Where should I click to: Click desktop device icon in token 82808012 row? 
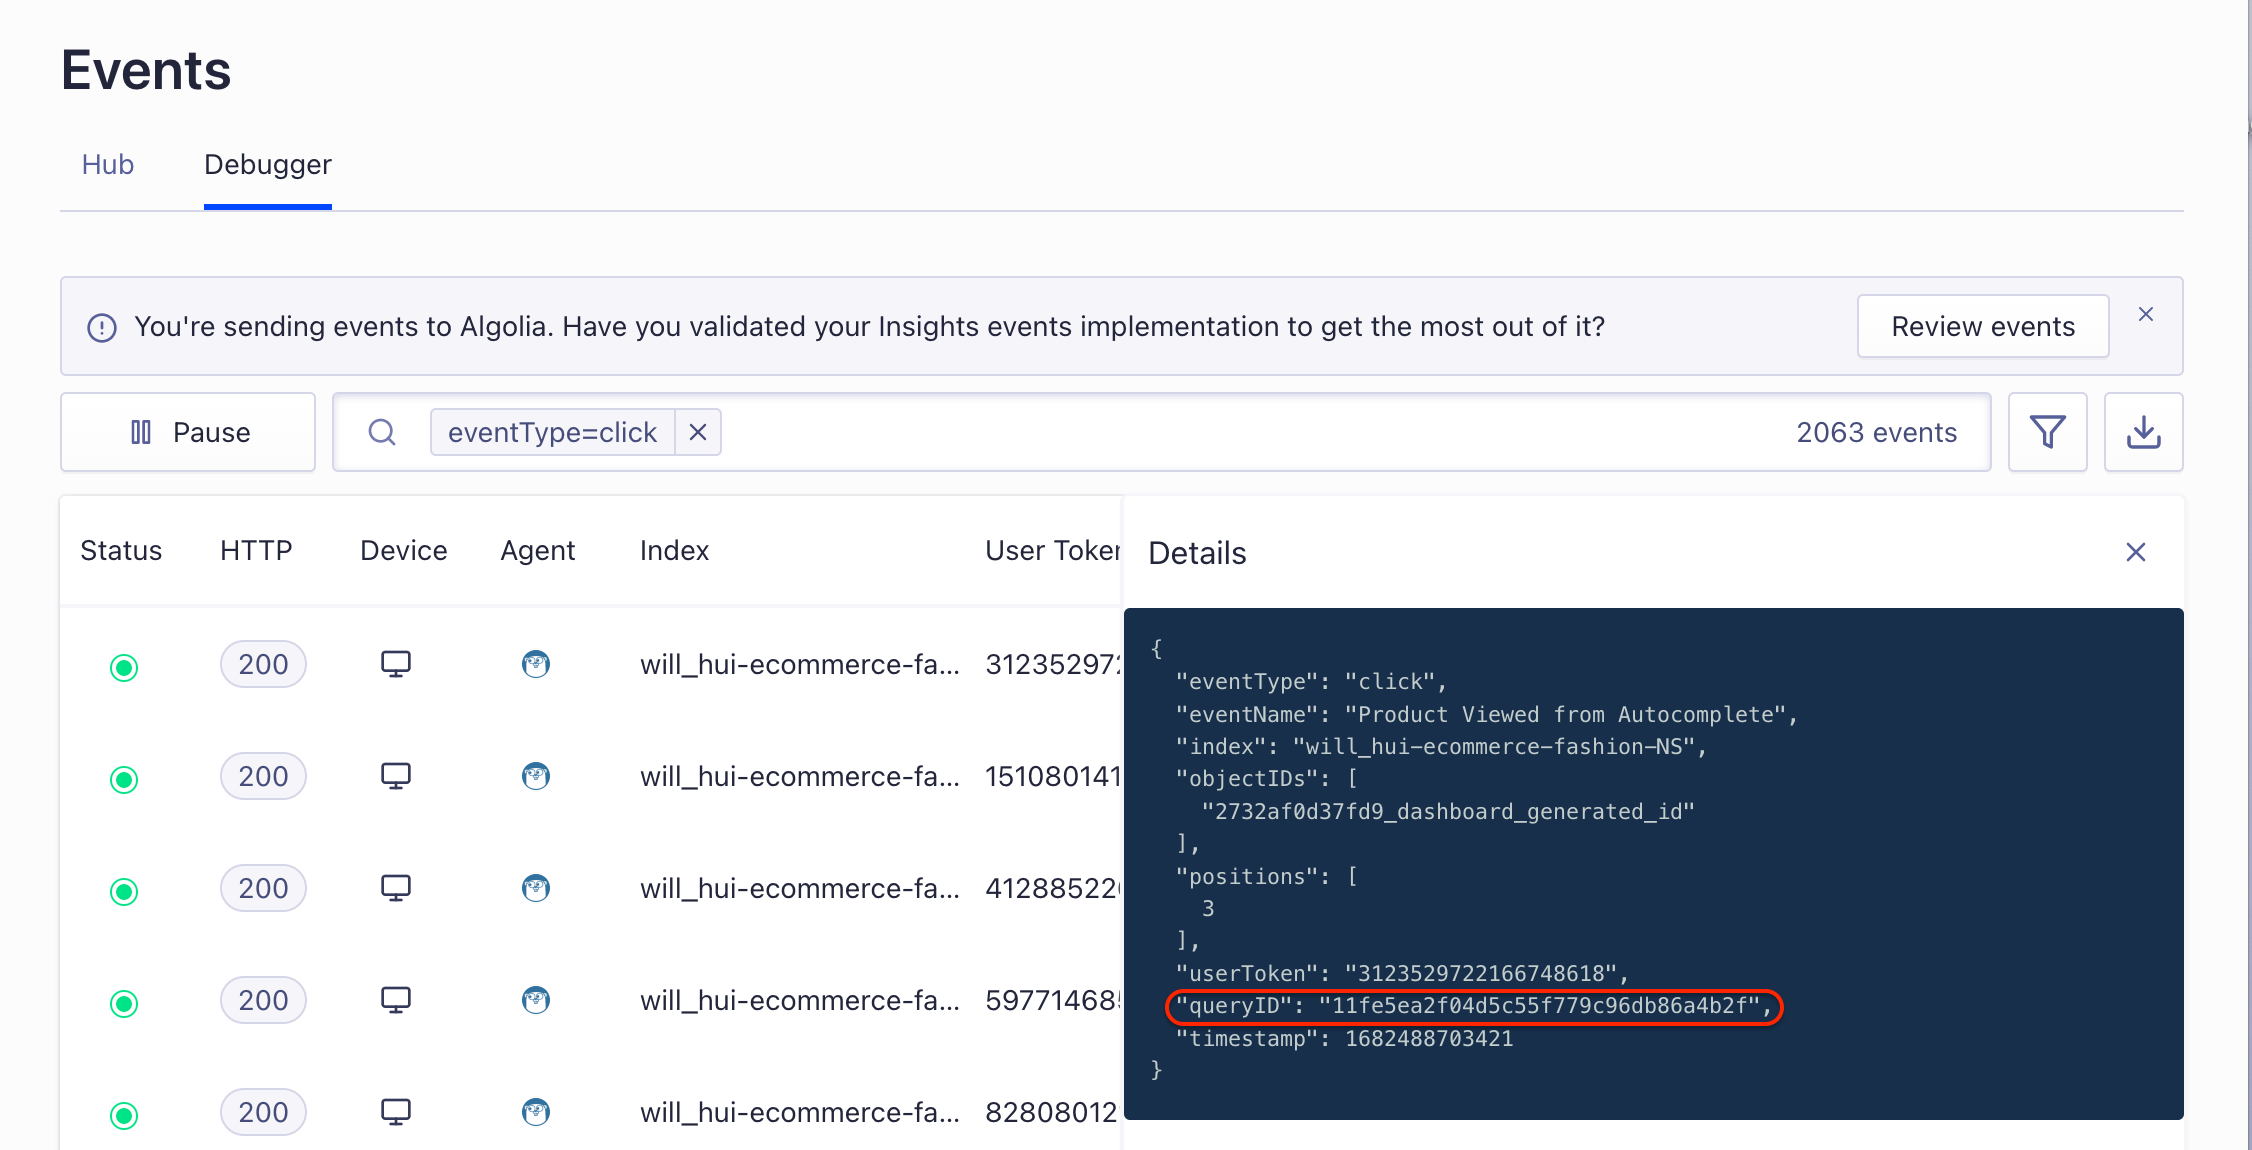pyautogui.click(x=396, y=1112)
